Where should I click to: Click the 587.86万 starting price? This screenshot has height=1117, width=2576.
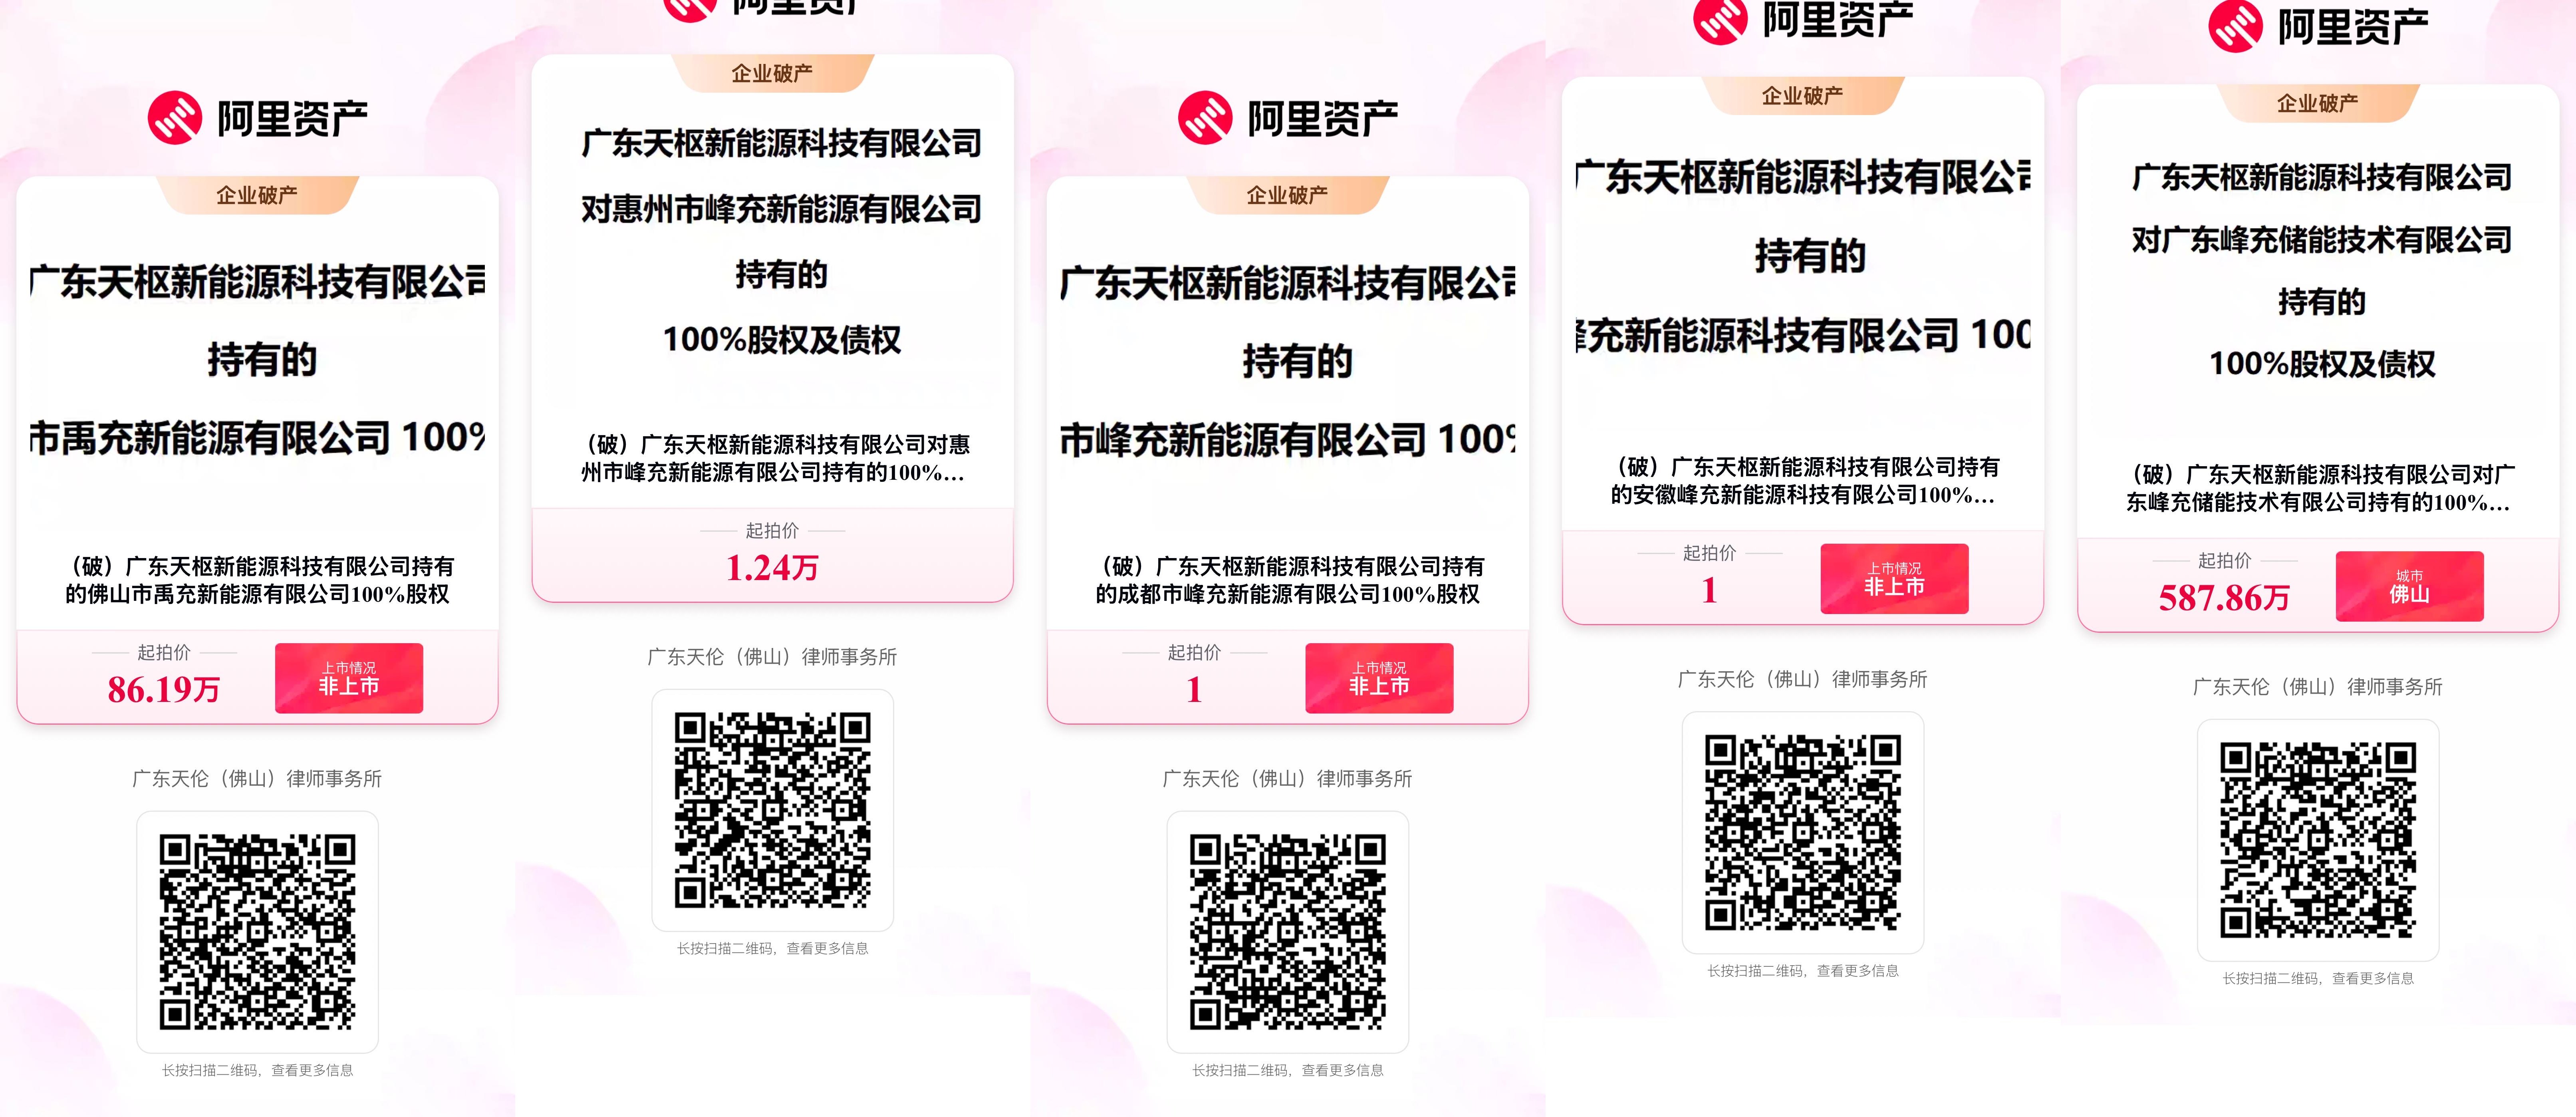tap(2224, 598)
